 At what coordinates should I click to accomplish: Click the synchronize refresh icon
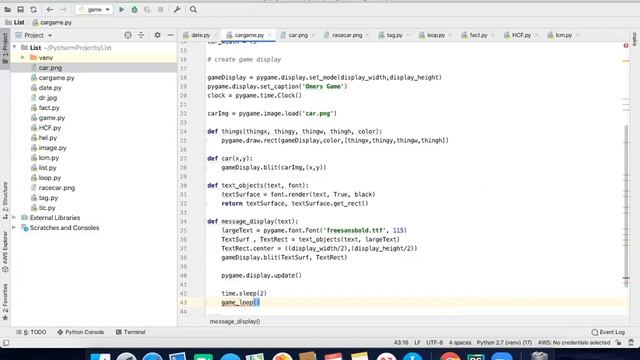pos(33,9)
